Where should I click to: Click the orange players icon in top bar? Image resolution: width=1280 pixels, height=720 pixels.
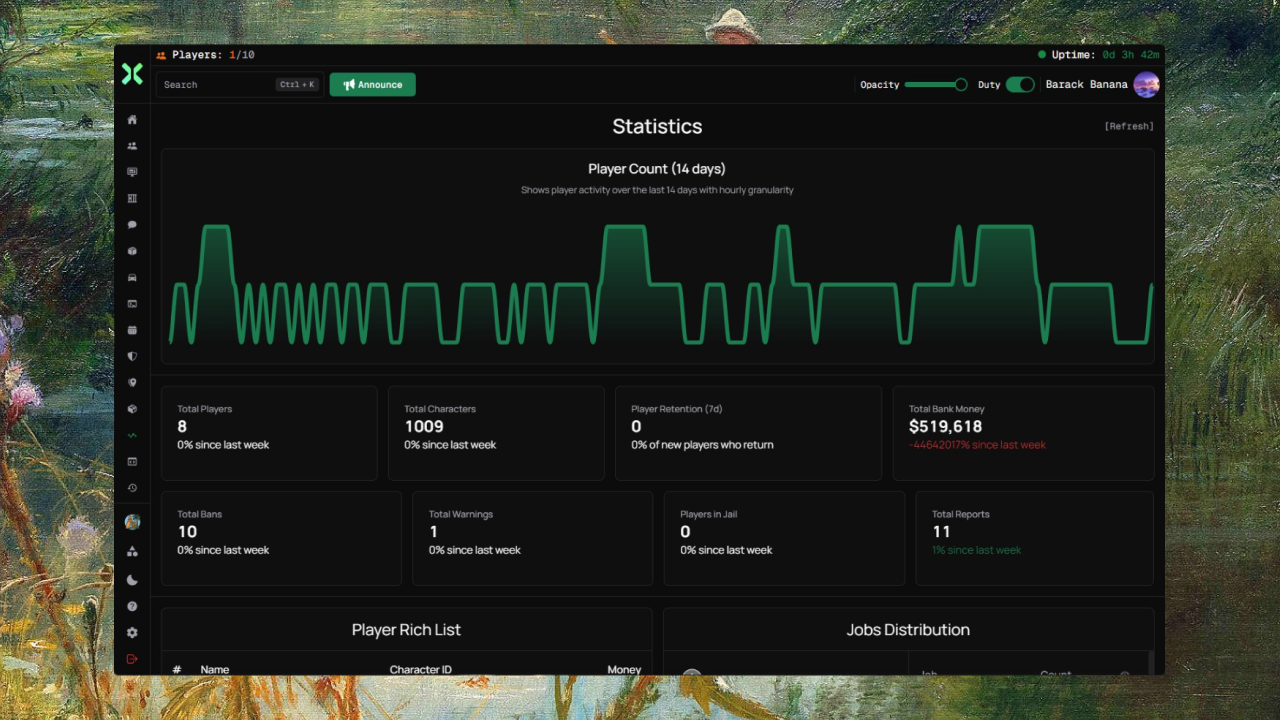point(161,55)
